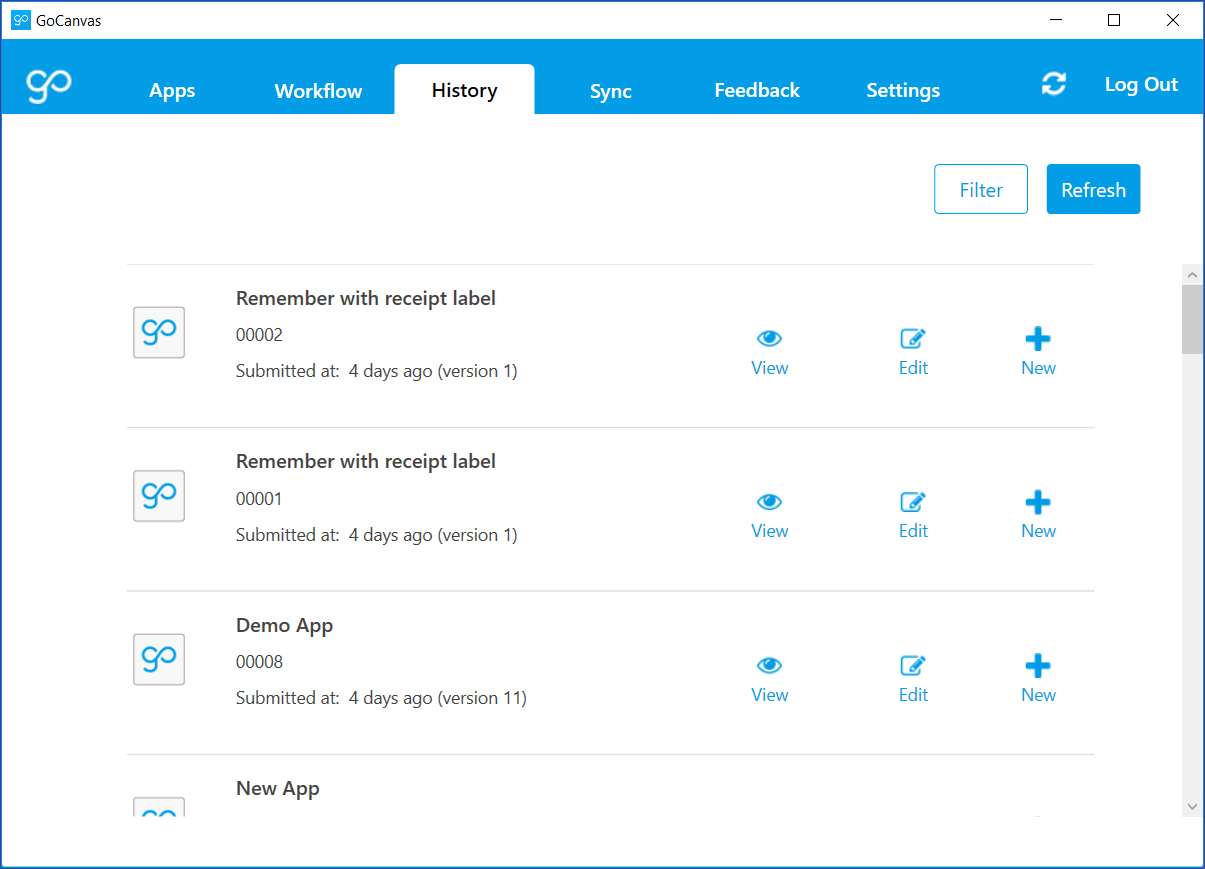The width and height of the screenshot is (1205, 869).
Task: Create new from submission 00002 plus icon
Action: [1038, 339]
